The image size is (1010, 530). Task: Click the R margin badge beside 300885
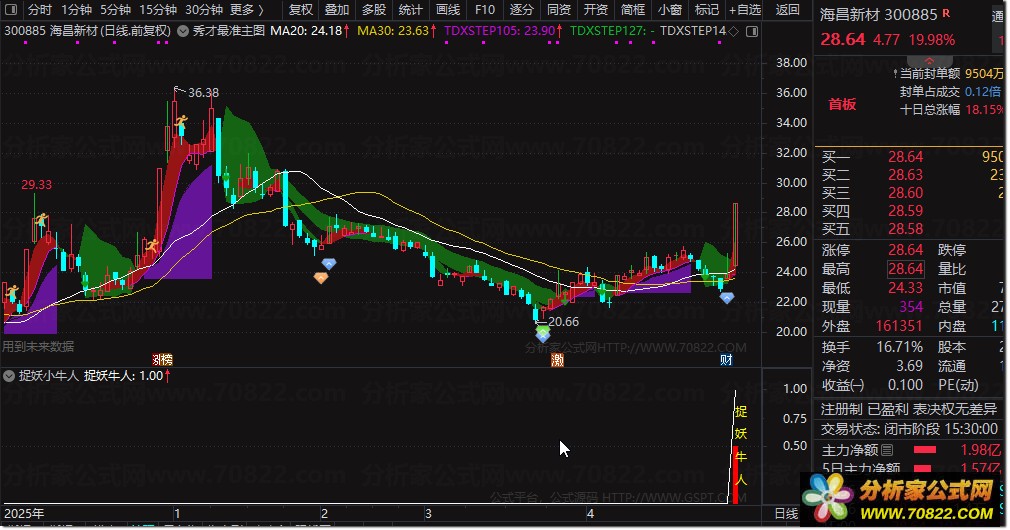pyautogui.click(x=946, y=13)
